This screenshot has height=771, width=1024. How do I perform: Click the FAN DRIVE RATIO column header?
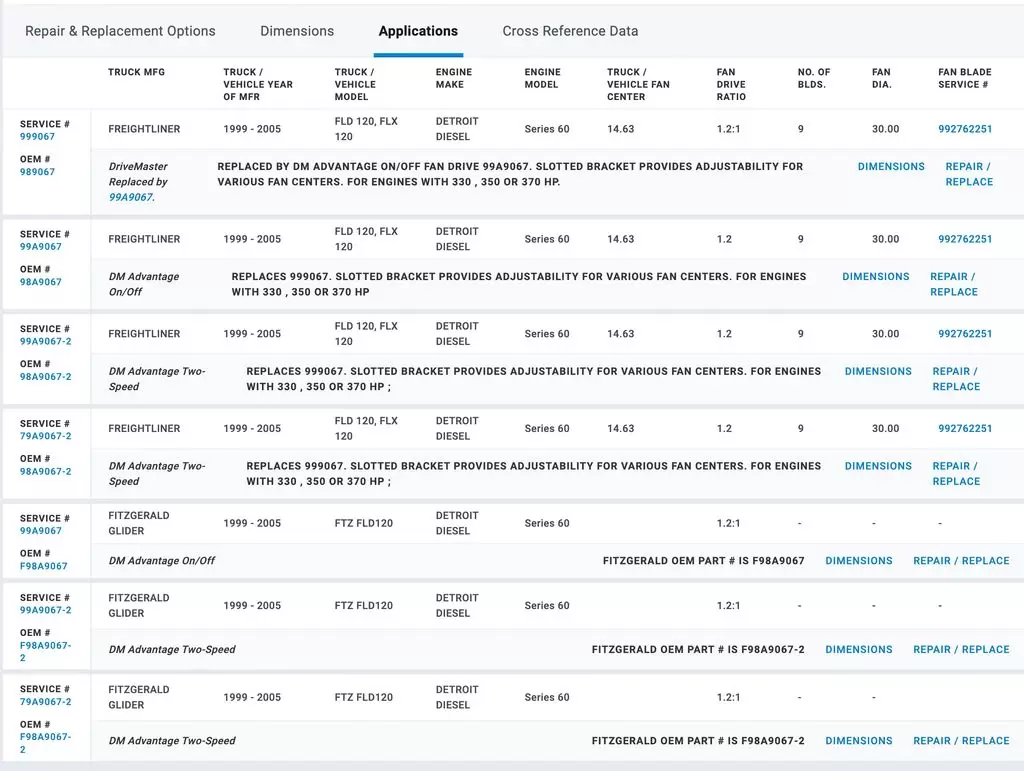[x=731, y=84]
